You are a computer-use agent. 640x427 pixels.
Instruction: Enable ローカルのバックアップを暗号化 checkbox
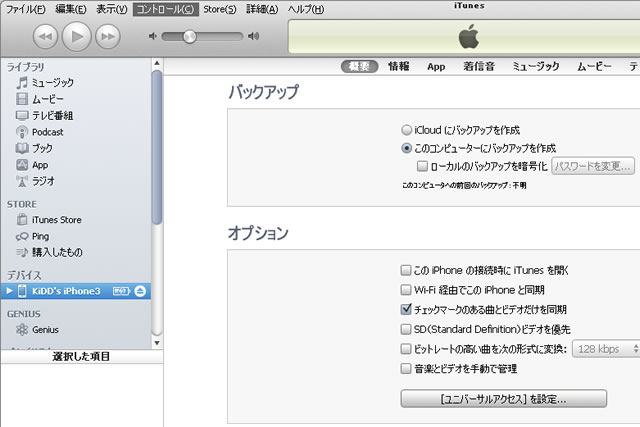pos(422,166)
